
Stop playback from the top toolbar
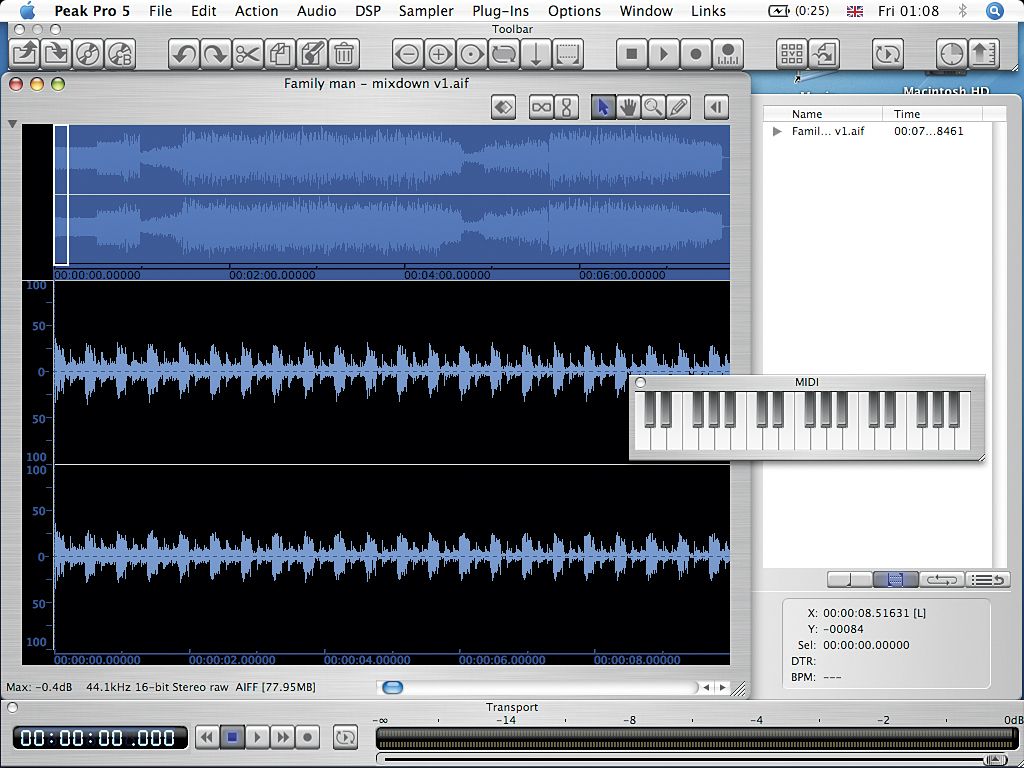tap(632, 54)
